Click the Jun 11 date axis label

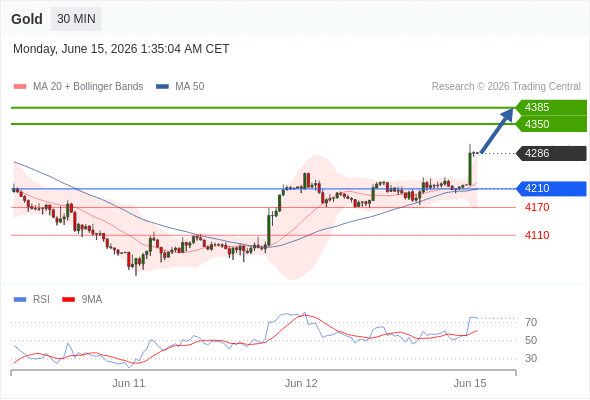(x=129, y=383)
